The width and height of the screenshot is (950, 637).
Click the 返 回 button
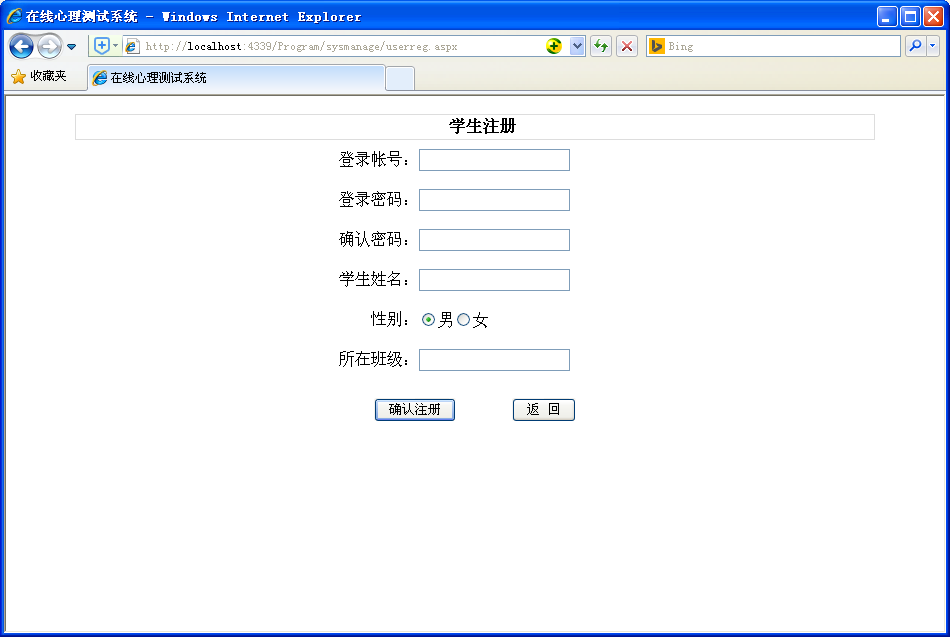pyautogui.click(x=543, y=410)
